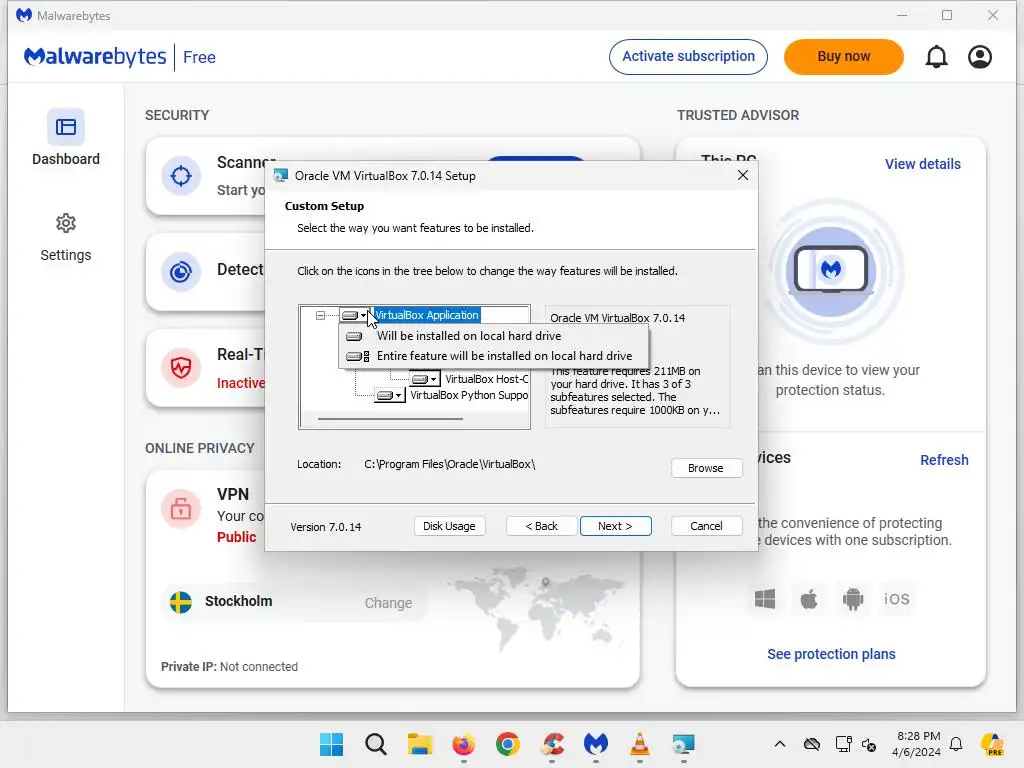Image resolution: width=1024 pixels, height=768 pixels.
Task: Open See protection plans link
Action: [831, 654]
